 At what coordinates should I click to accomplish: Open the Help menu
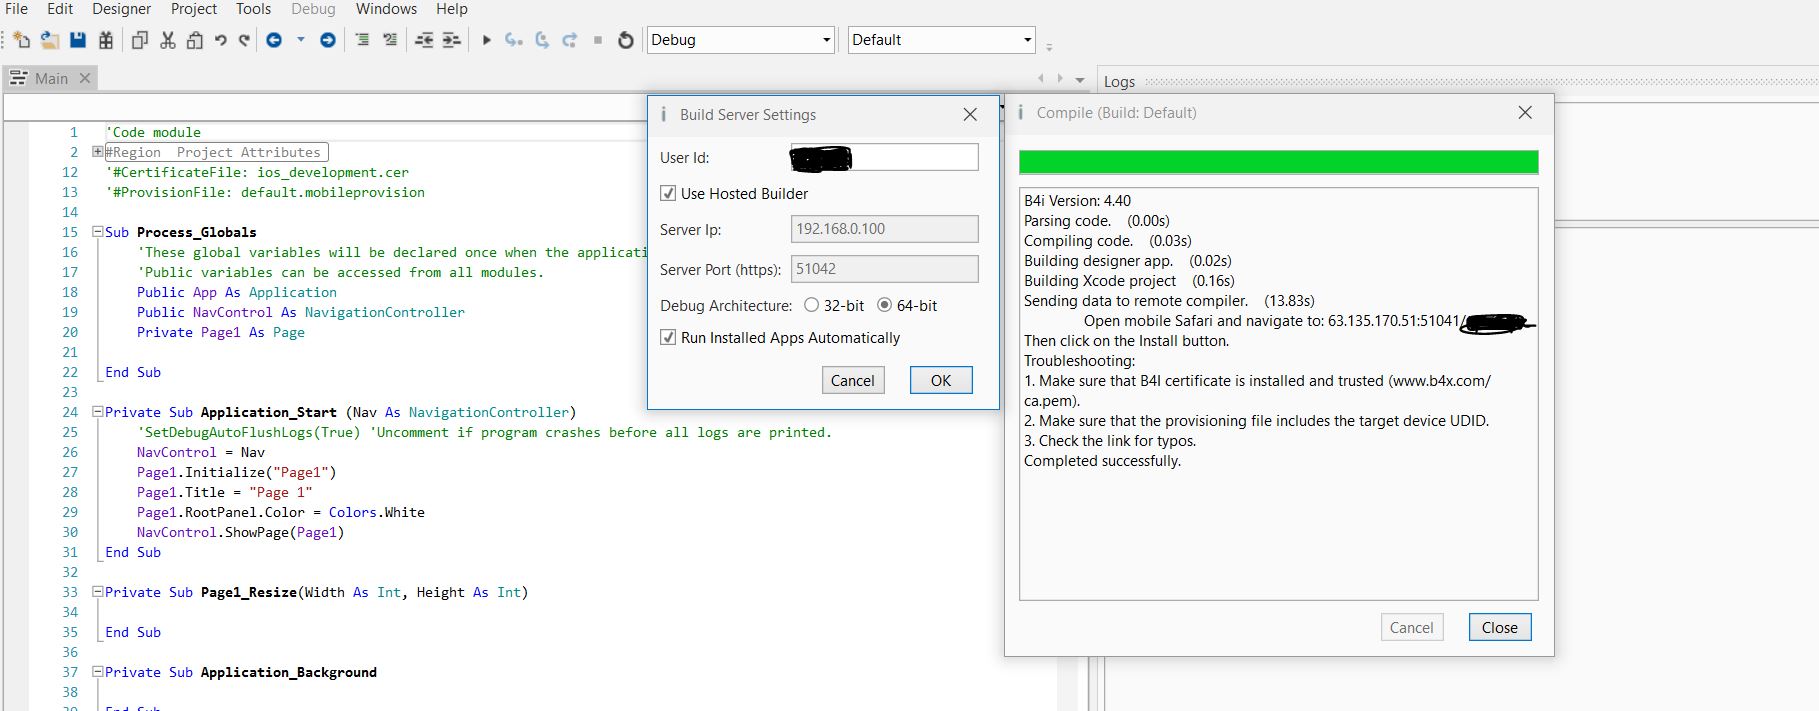(452, 9)
